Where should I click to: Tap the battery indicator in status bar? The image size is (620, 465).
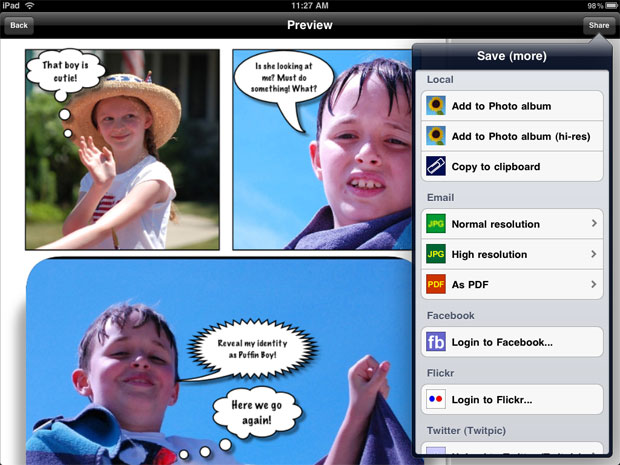click(611, 6)
